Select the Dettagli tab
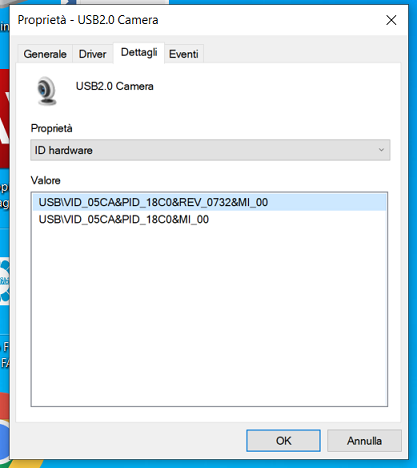417x468 pixels. coord(139,53)
